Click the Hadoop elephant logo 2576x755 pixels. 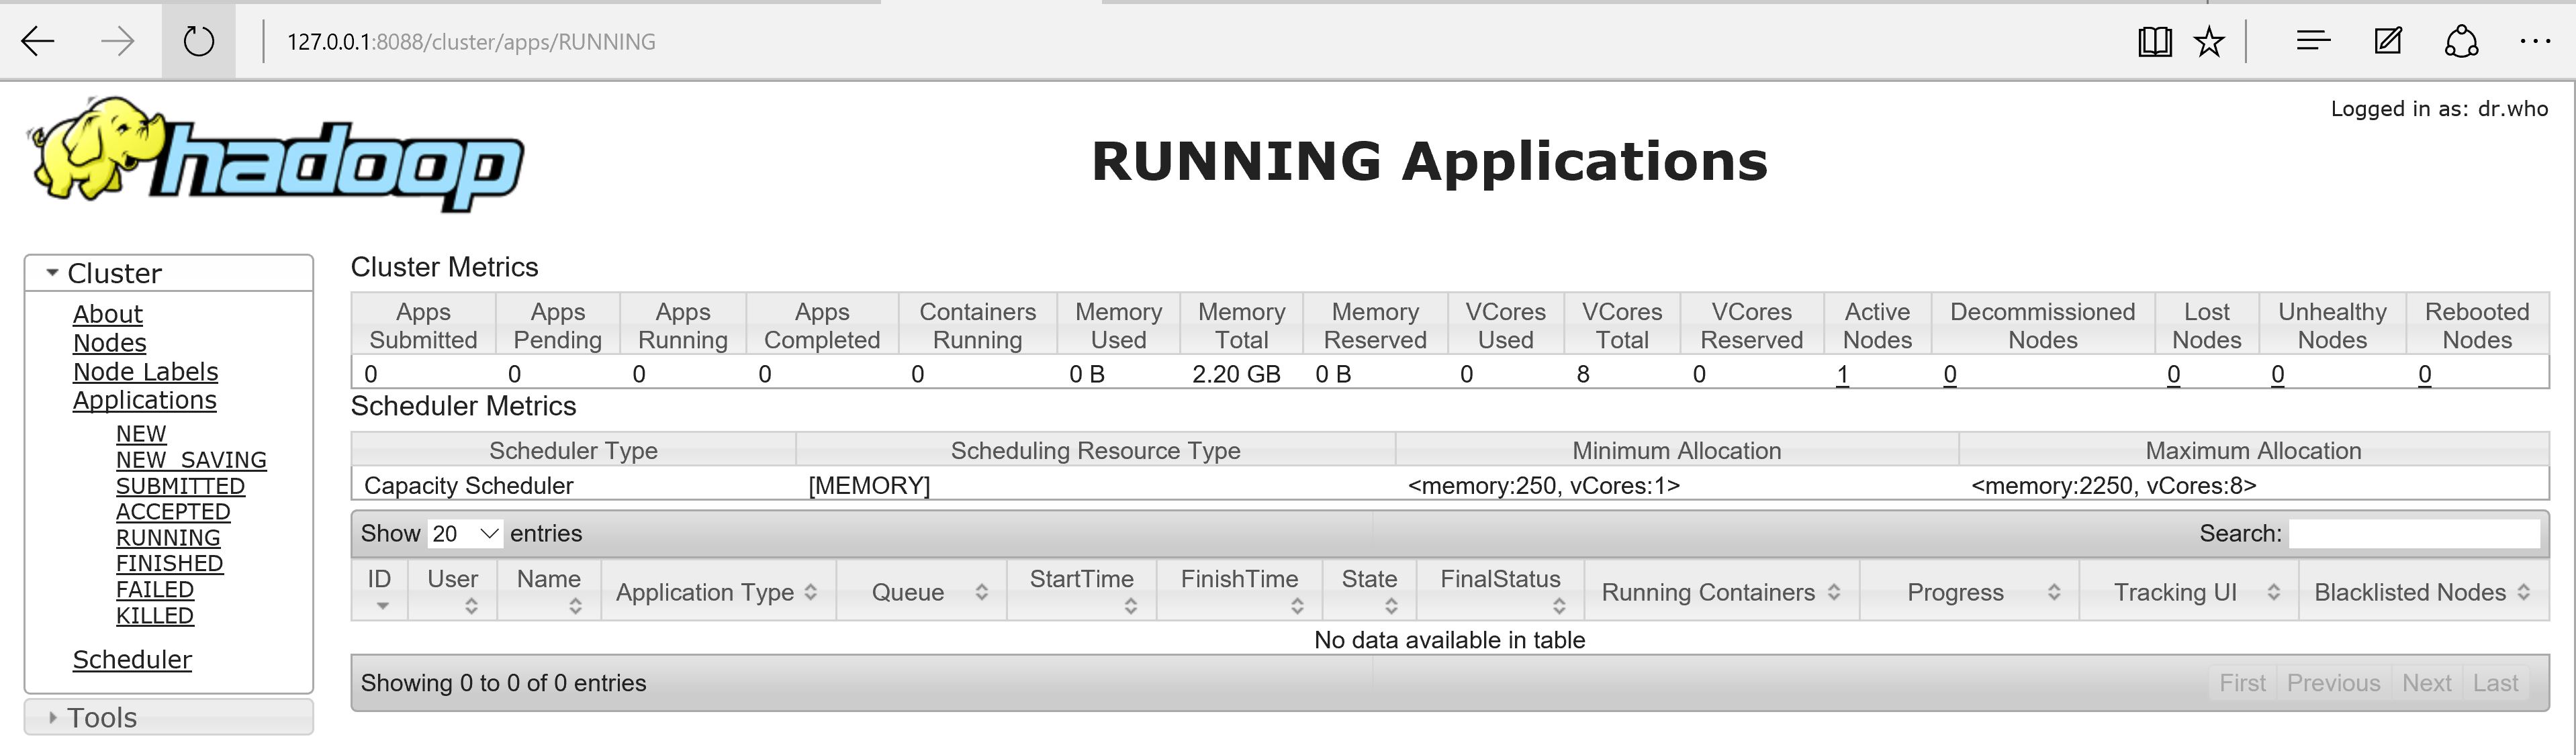coord(275,155)
